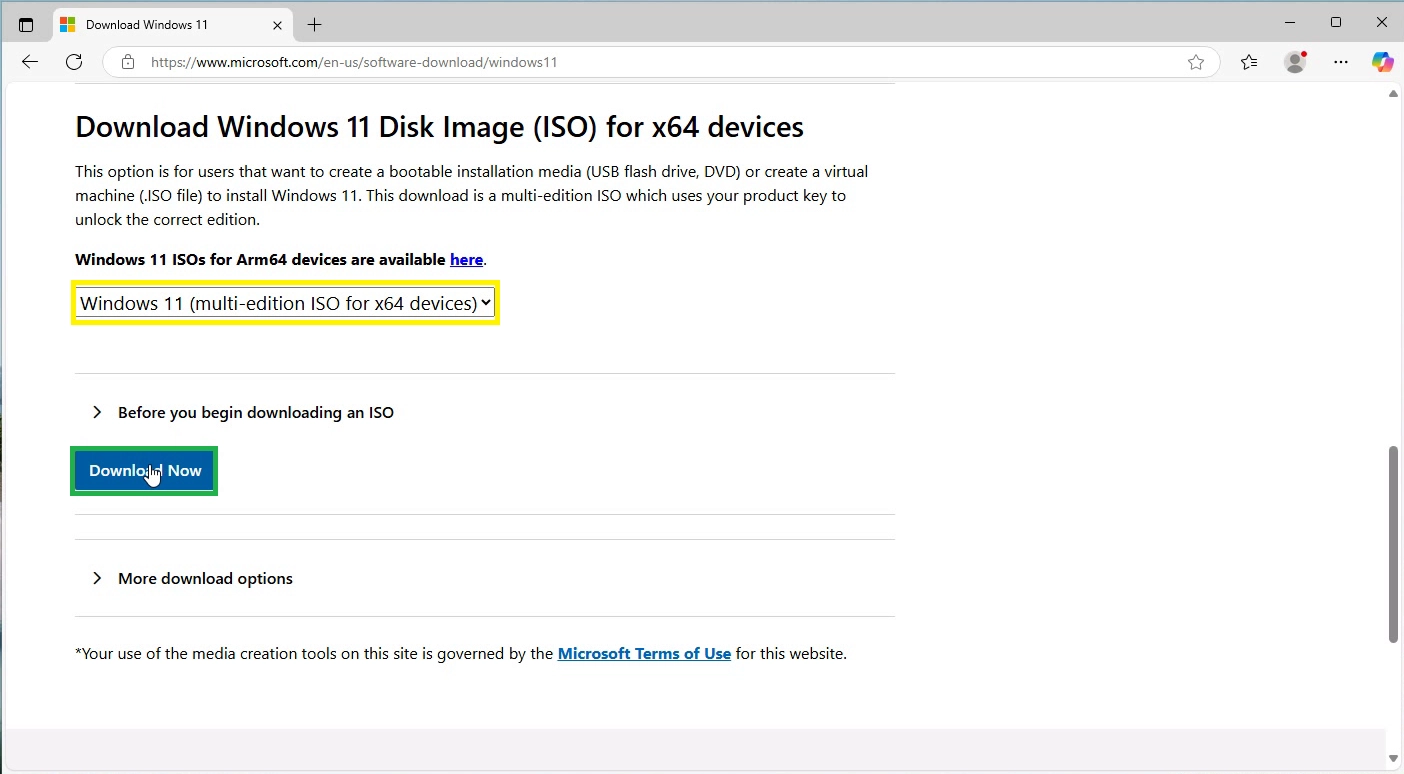The width and height of the screenshot is (1404, 774).
Task: Launch the Copilot icon in the toolbar
Action: coord(1383,62)
